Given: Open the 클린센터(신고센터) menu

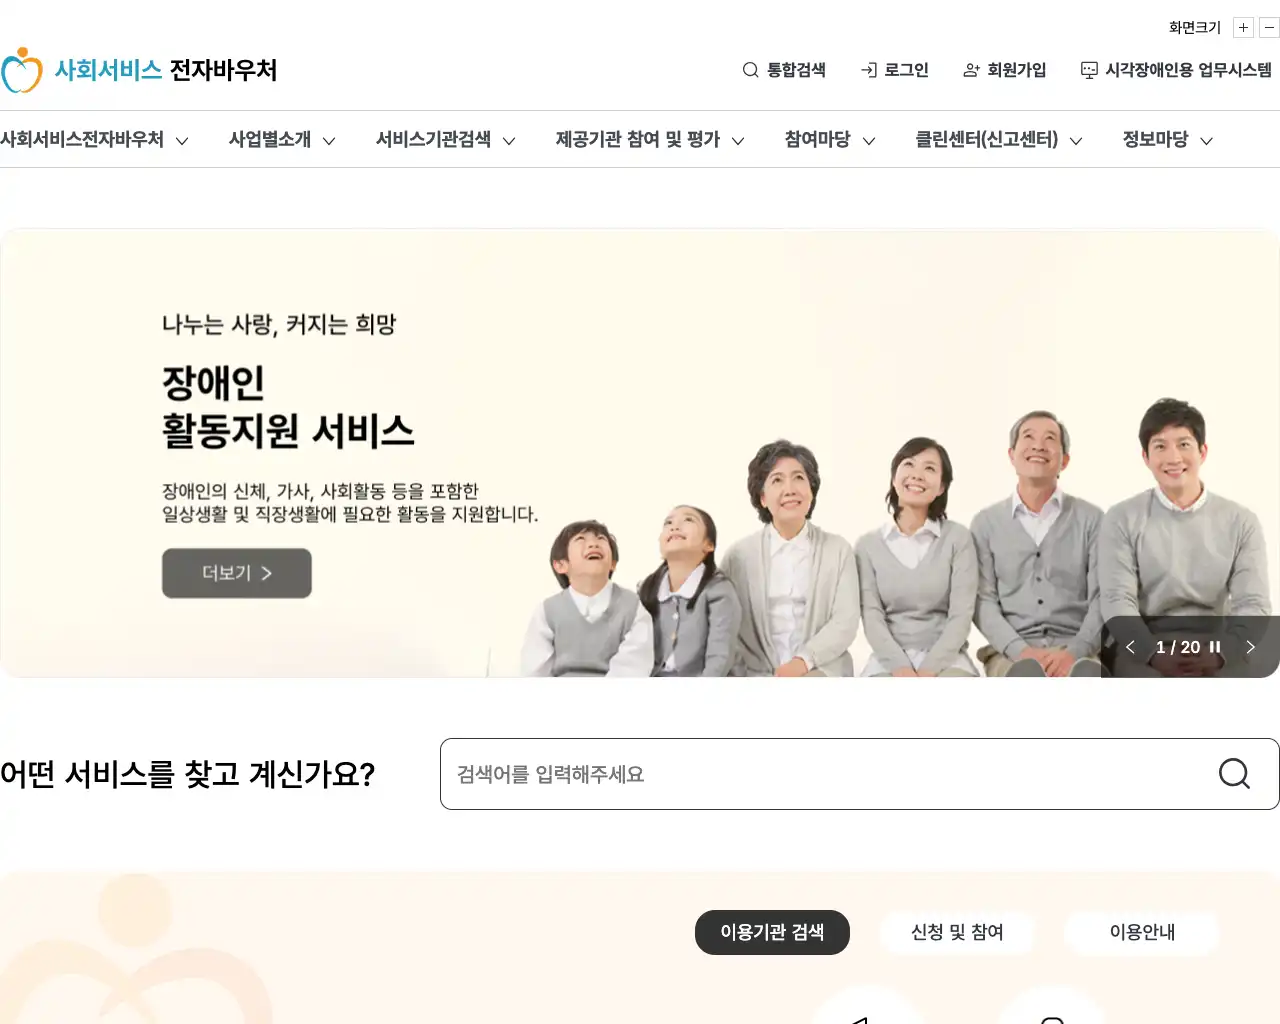Looking at the screenshot, I should point(999,139).
